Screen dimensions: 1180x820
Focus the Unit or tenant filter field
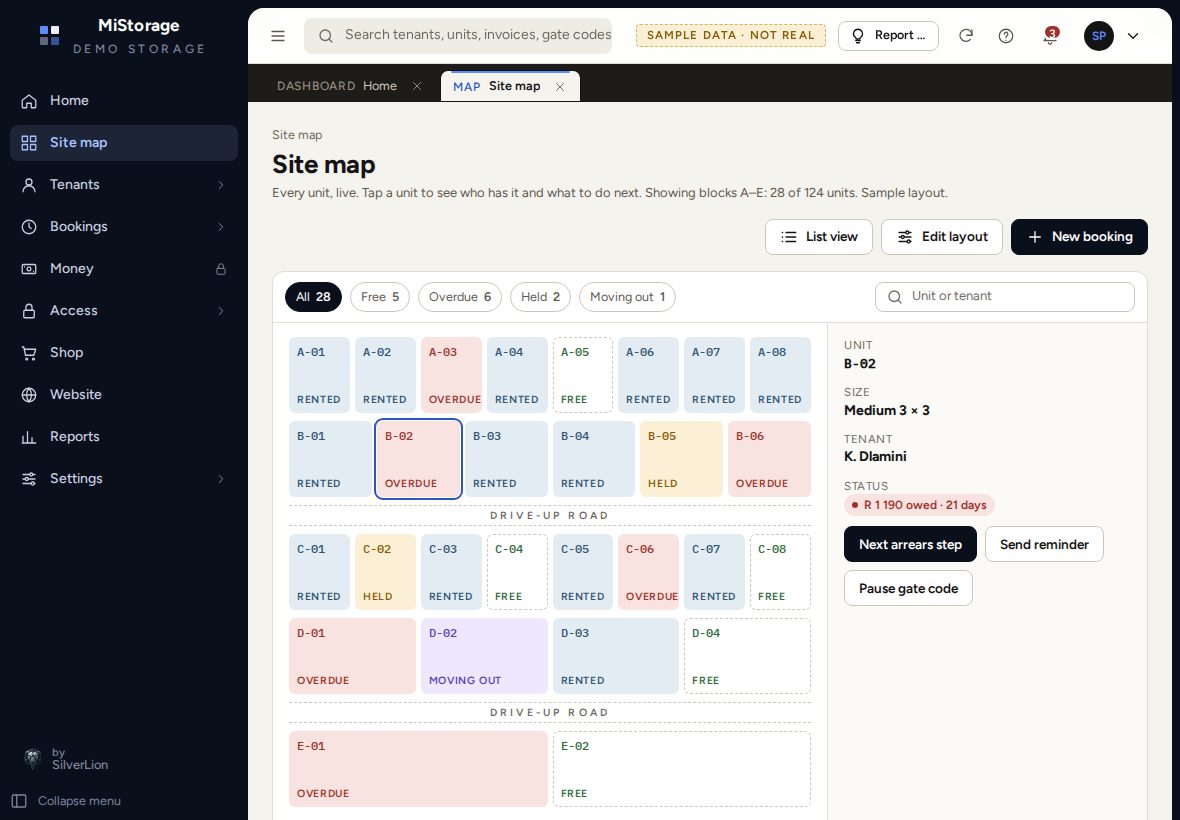(x=1005, y=296)
